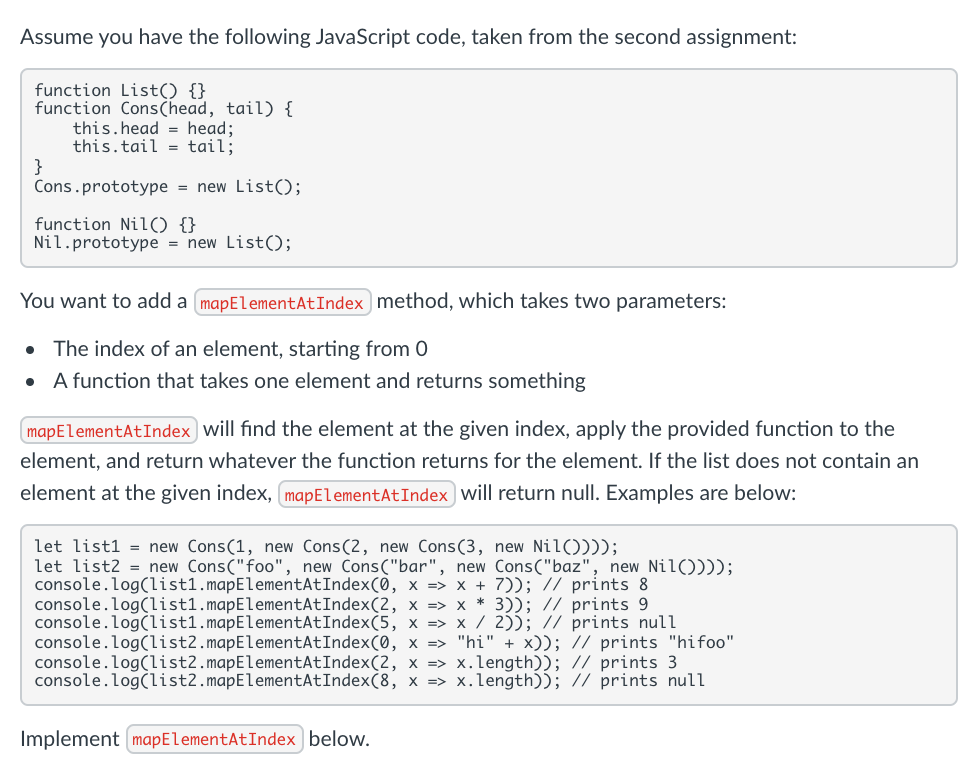Click bullet 'A function that takes one element'
Screen dimensions: 970x778
point(319,381)
